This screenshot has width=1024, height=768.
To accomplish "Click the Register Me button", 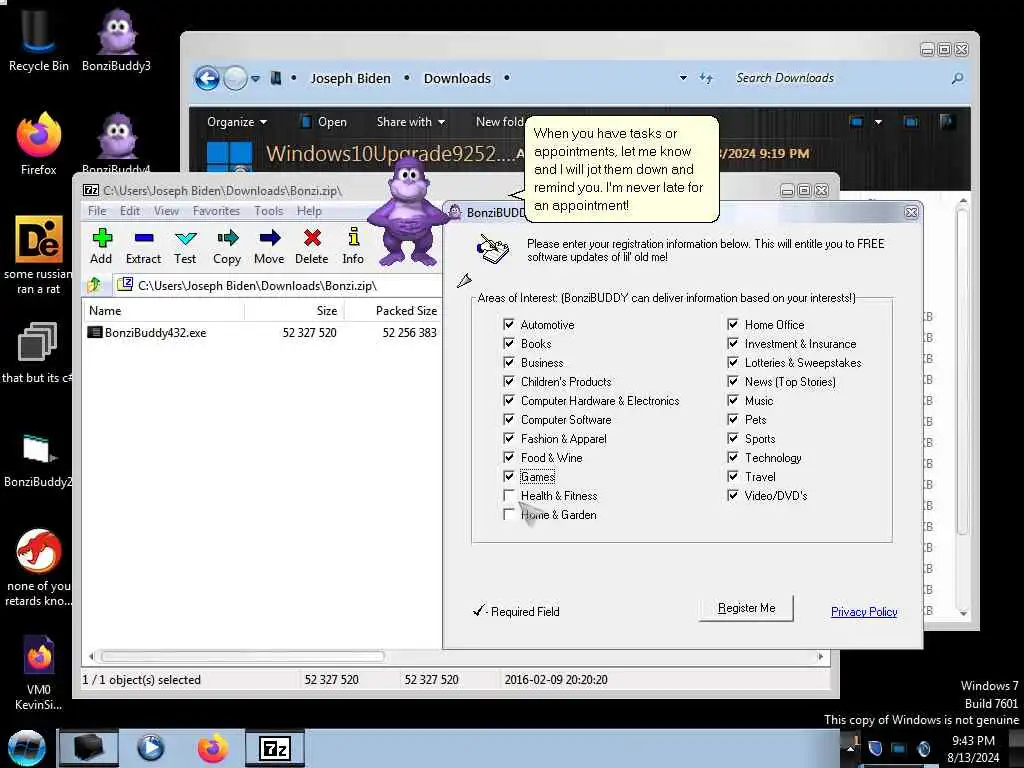I will point(746,608).
